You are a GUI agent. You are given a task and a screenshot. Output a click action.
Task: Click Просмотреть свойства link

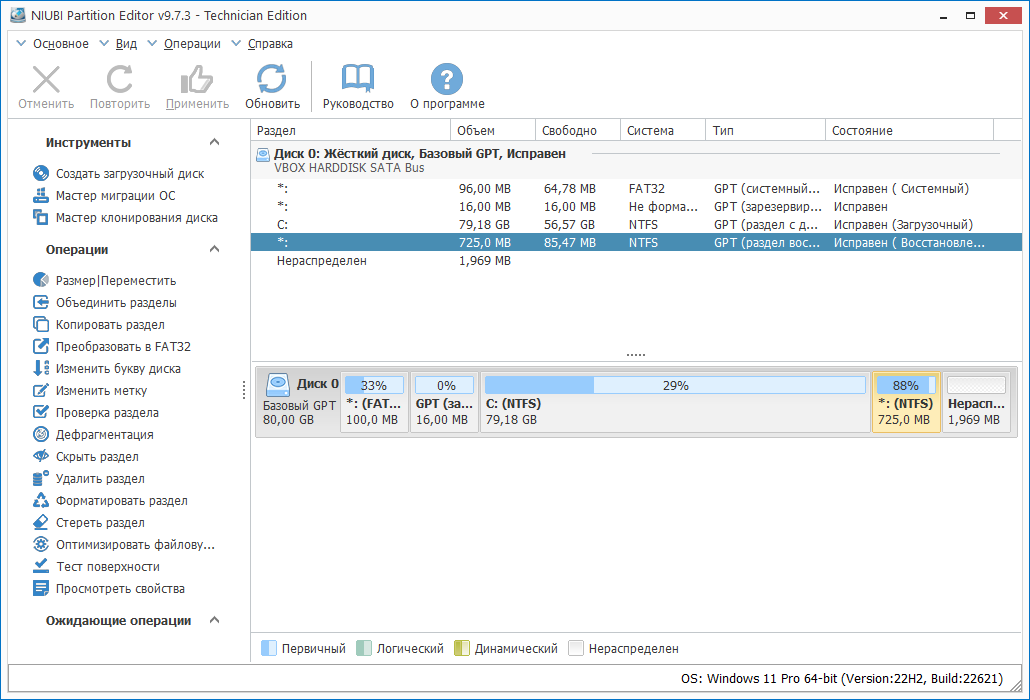pyautogui.click(x=120, y=589)
